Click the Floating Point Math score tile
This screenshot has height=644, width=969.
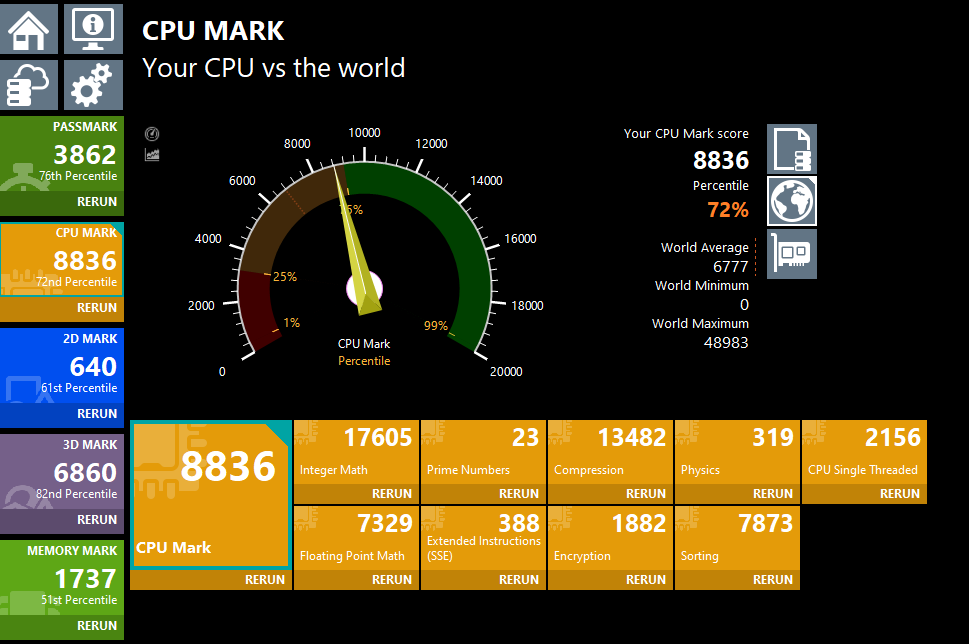[x=356, y=538]
